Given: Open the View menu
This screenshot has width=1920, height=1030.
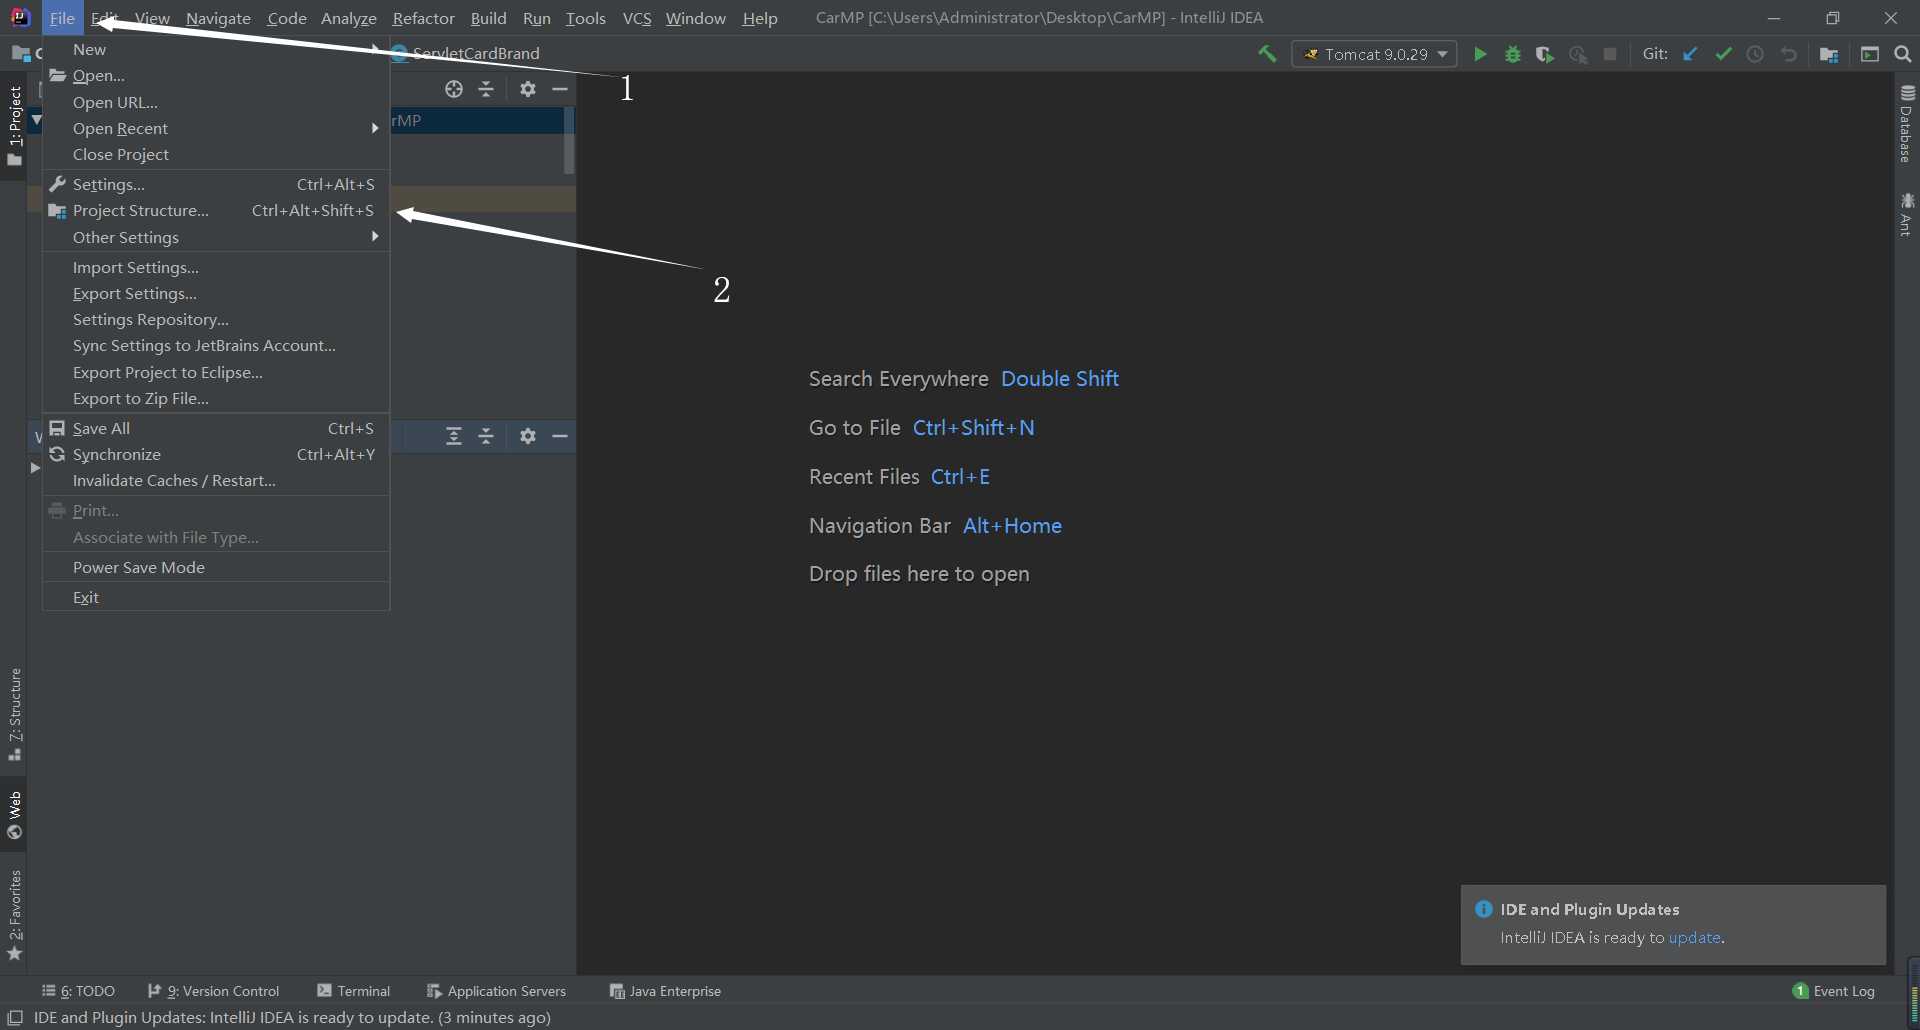Looking at the screenshot, I should (x=152, y=18).
